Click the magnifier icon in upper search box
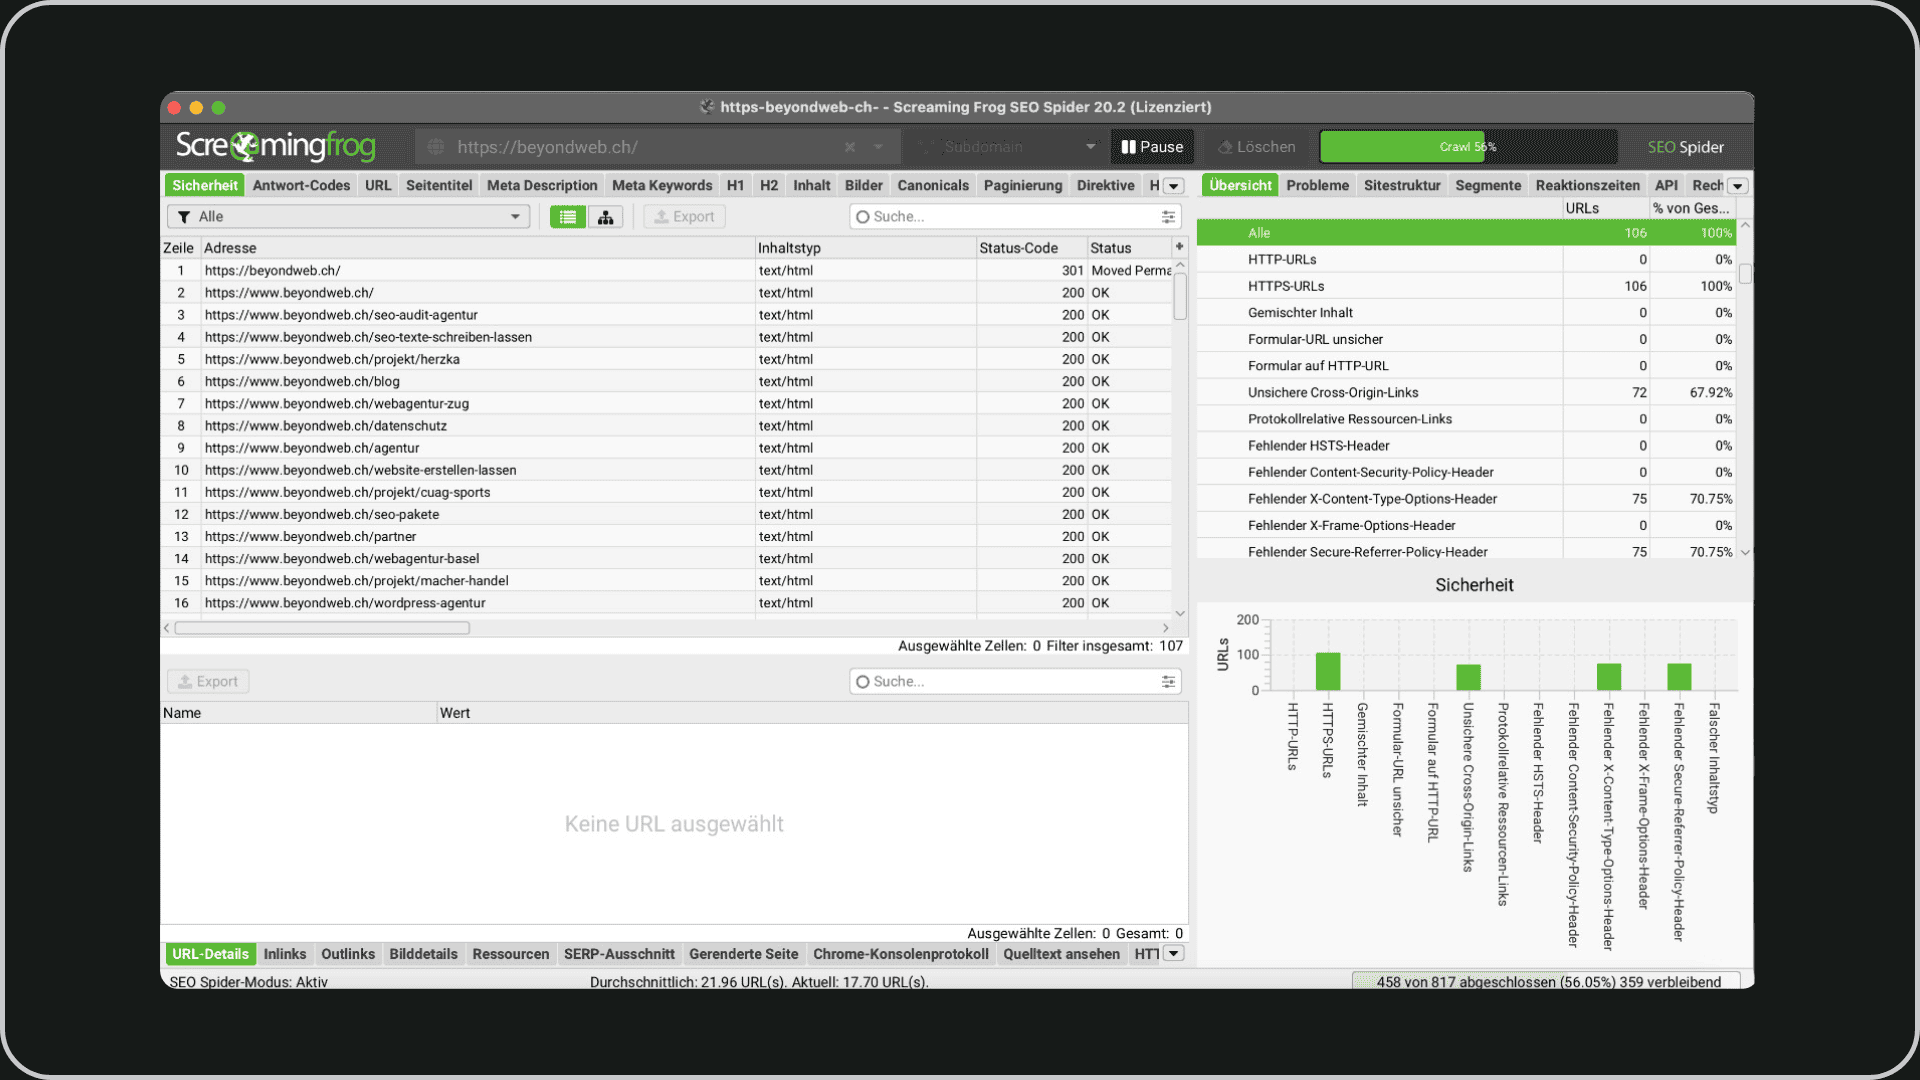 863,217
